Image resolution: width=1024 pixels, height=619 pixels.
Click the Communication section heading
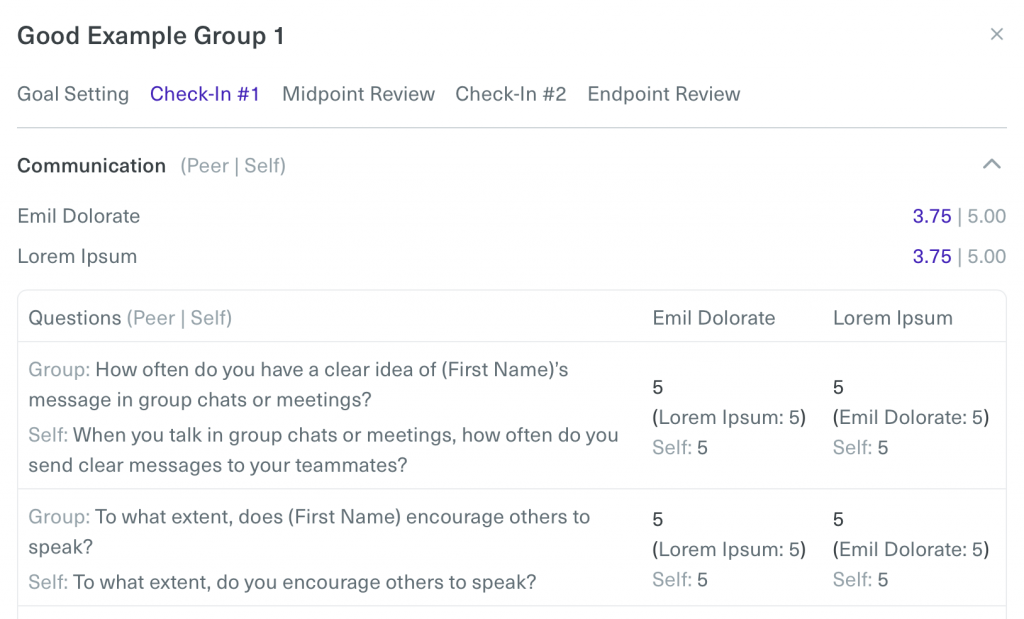(91, 166)
